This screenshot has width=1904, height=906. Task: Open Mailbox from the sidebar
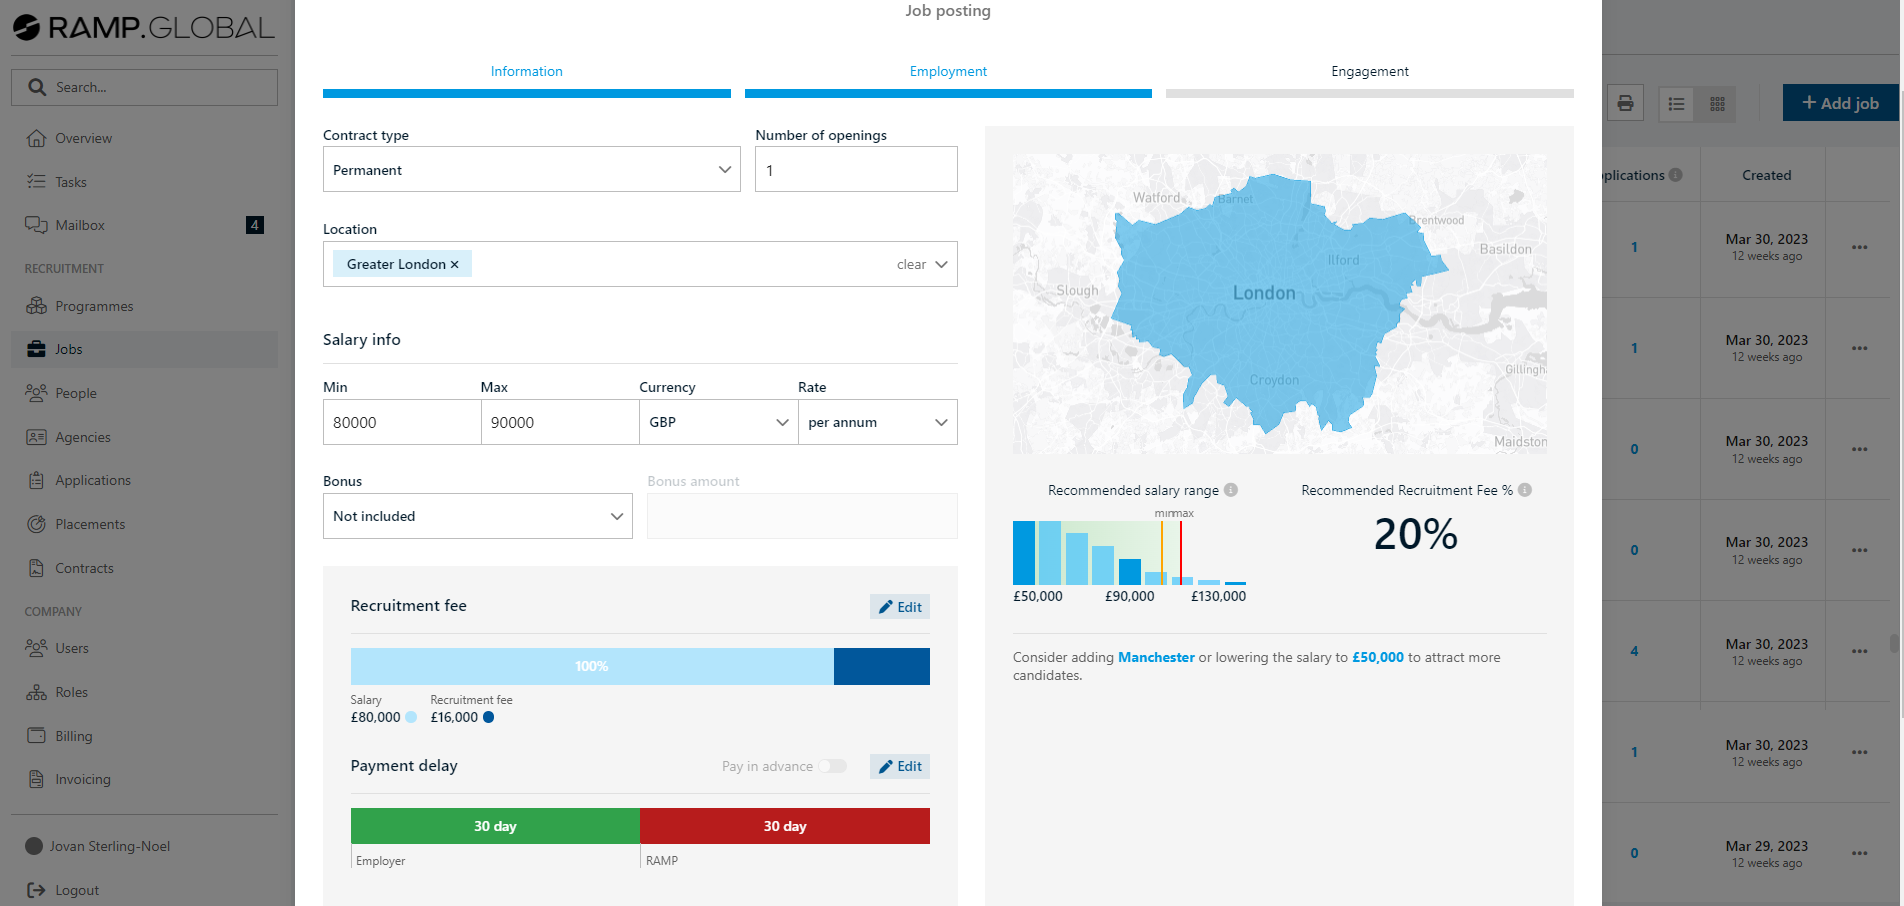(x=80, y=225)
